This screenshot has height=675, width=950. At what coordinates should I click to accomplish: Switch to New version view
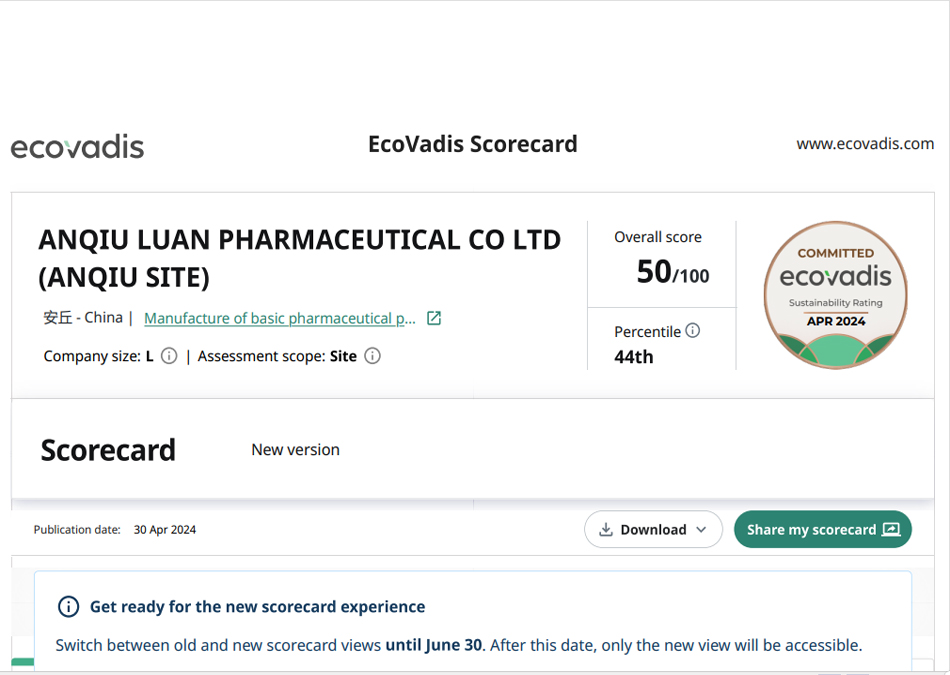296,450
